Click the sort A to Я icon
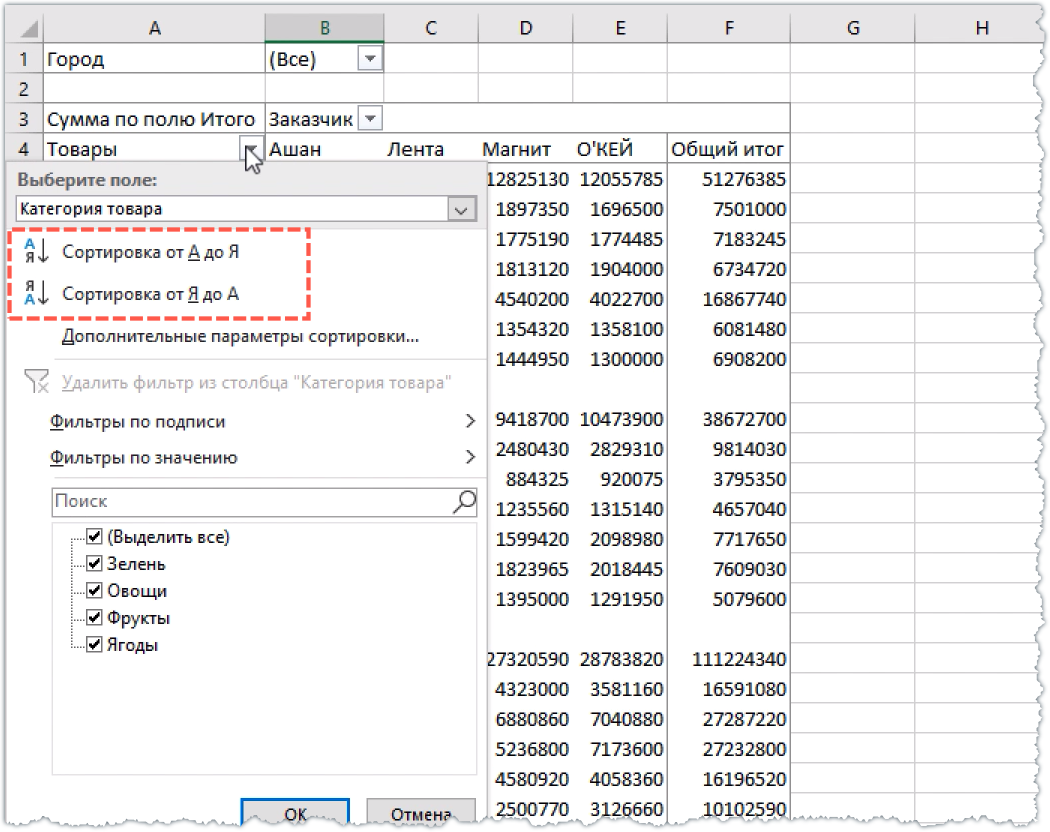The width and height of the screenshot is (1050, 832). tap(36, 251)
